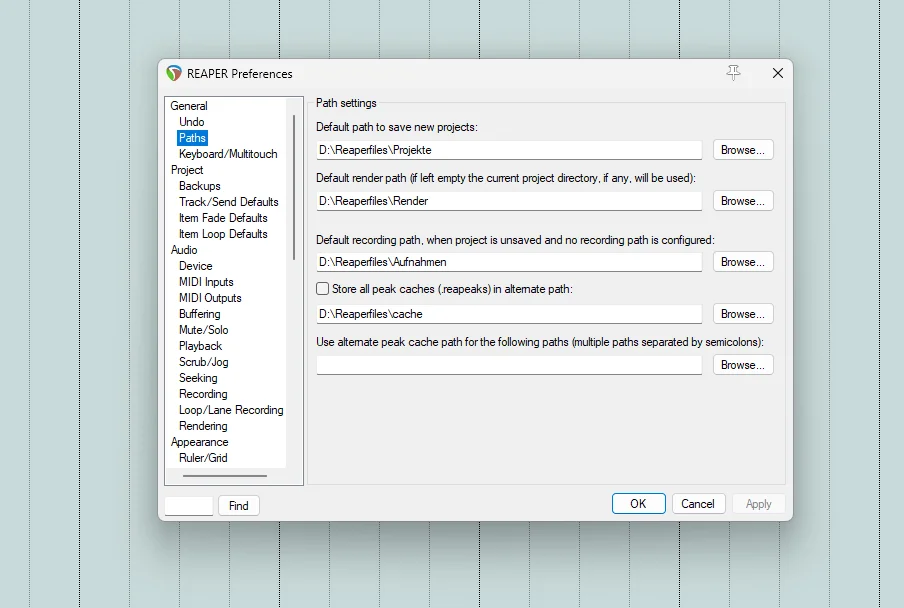Open Scrub/Jog preferences
This screenshot has height=608, width=904.
pyautogui.click(x=204, y=362)
